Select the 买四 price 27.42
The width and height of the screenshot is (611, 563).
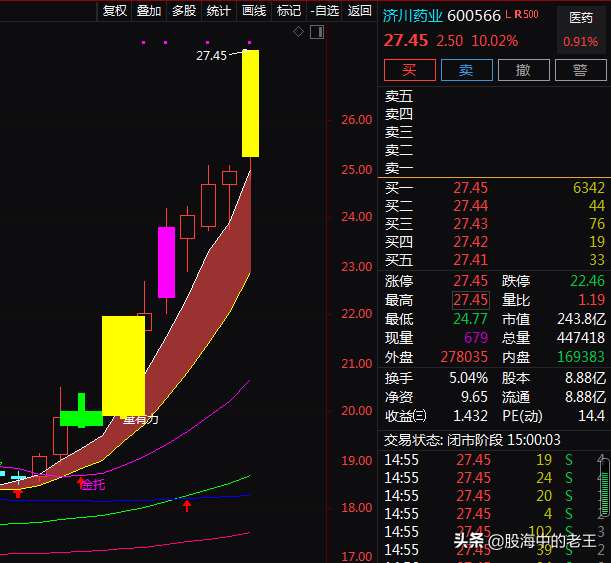(470, 242)
